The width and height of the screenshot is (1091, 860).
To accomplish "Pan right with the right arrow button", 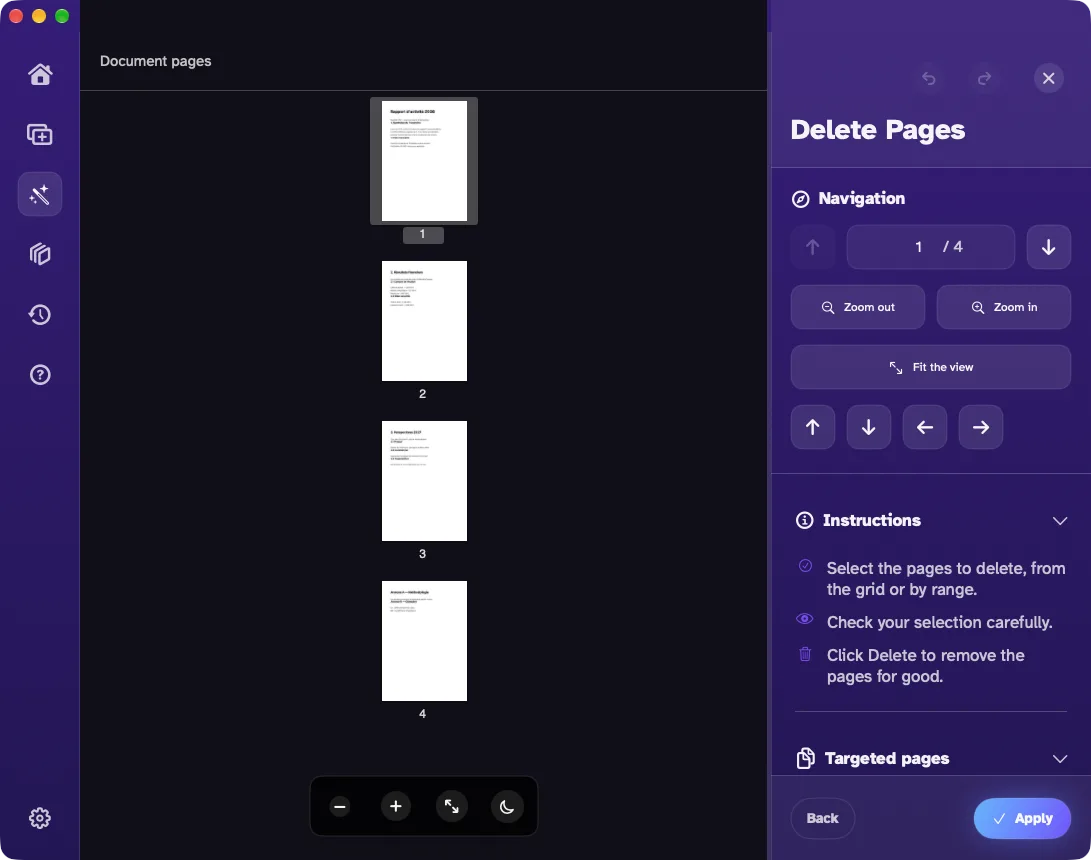I will pyautogui.click(x=981, y=427).
